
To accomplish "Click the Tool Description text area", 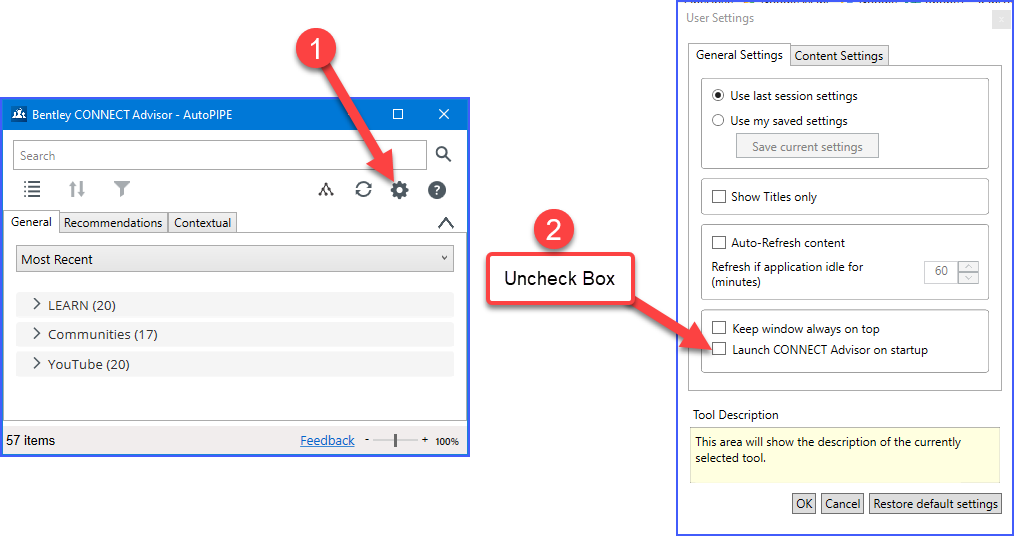I will (x=845, y=455).
